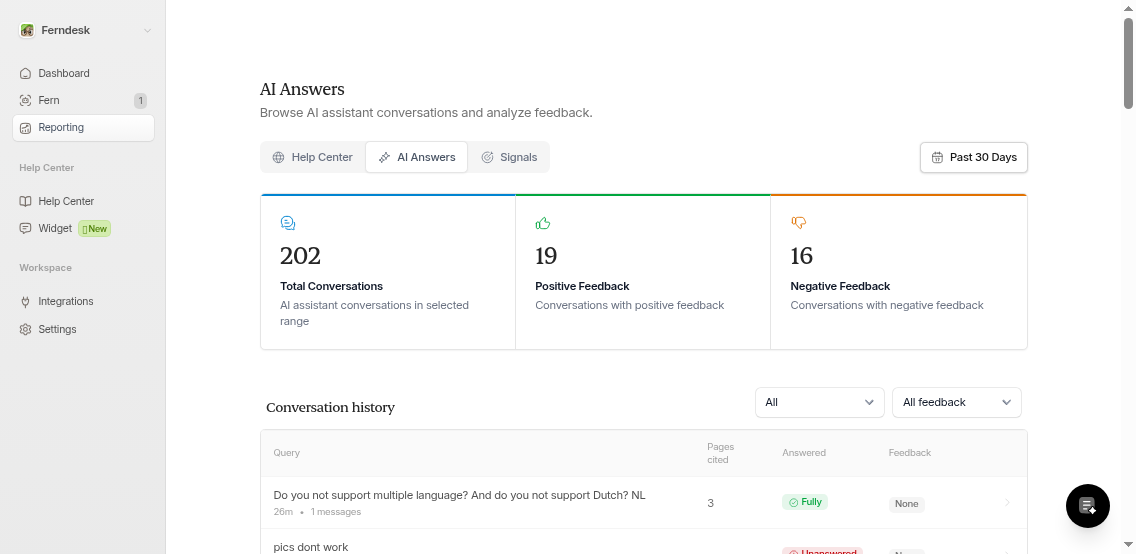
Task: Click the scrollbar down arrow
Action: pyautogui.click(x=1128, y=545)
